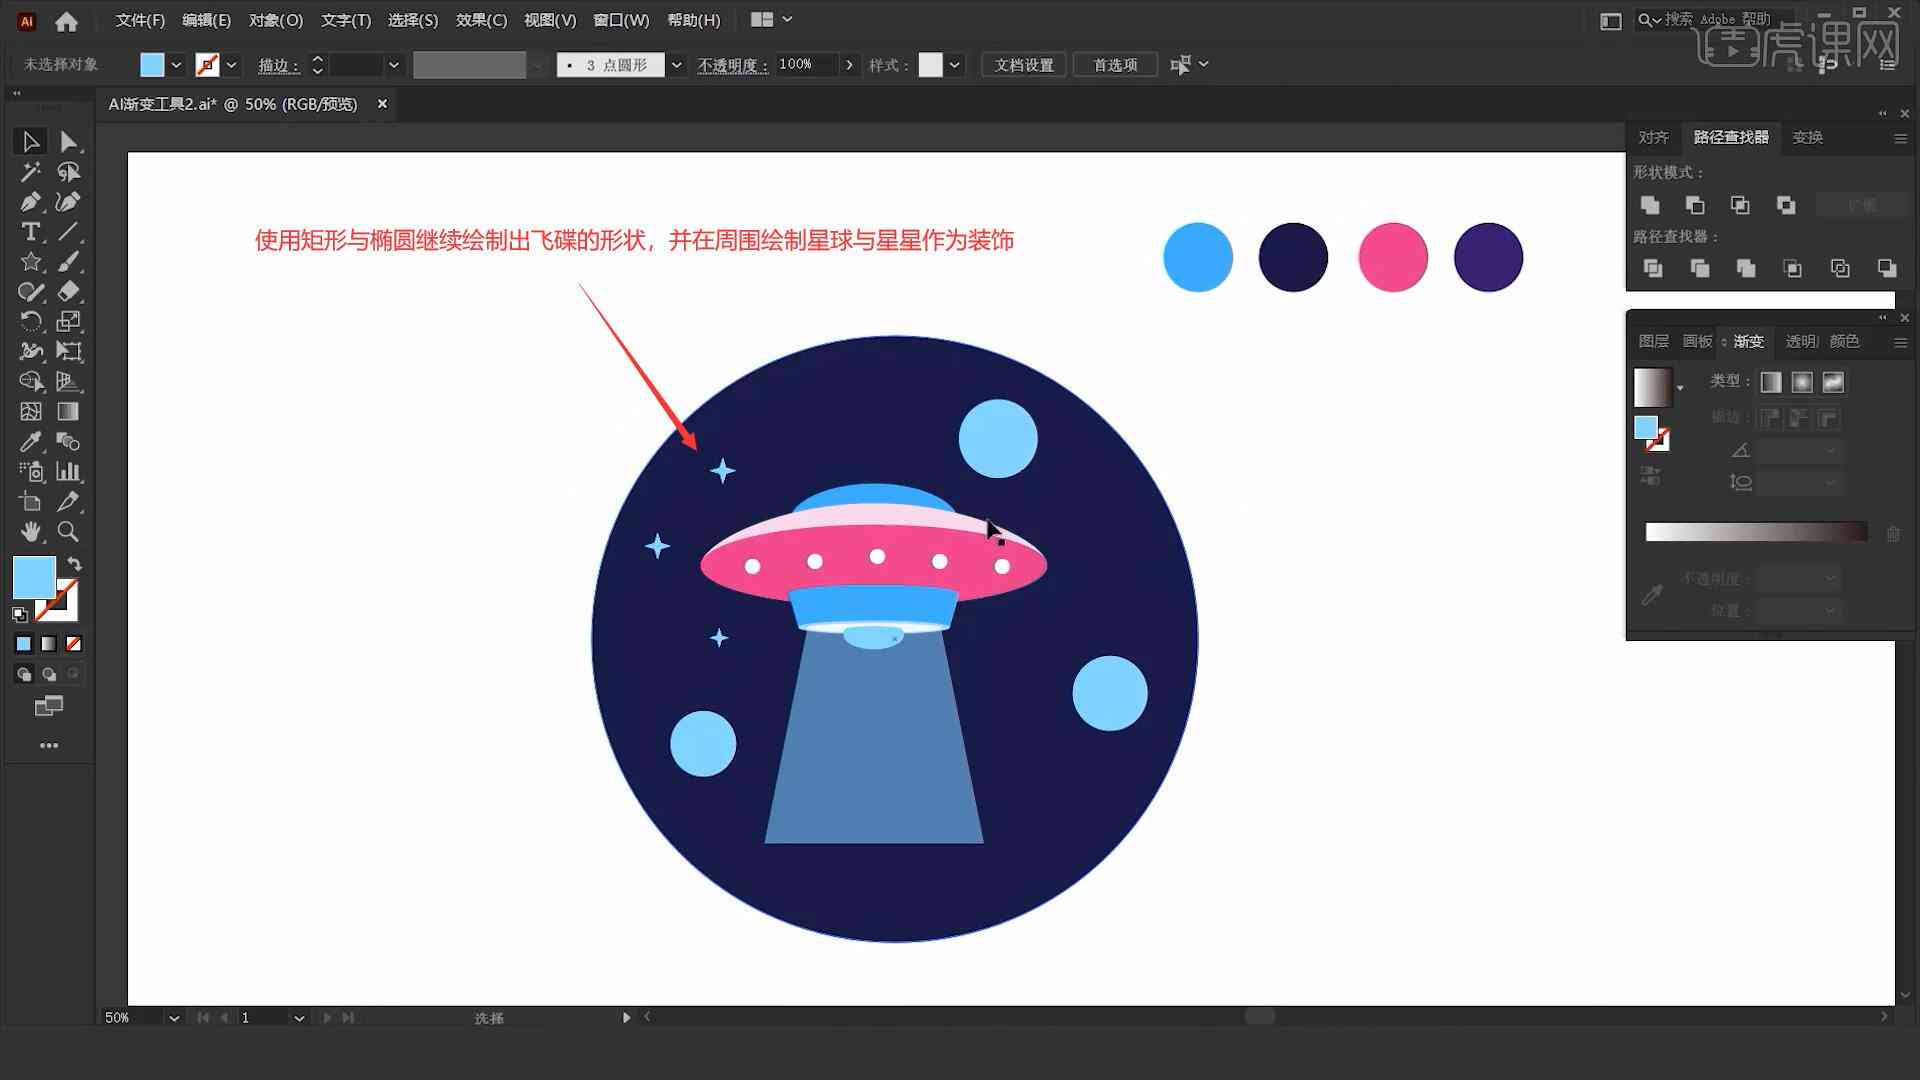Select the Zoom tool
The height and width of the screenshot is (1080, 1920).
(x=67, y=530)
